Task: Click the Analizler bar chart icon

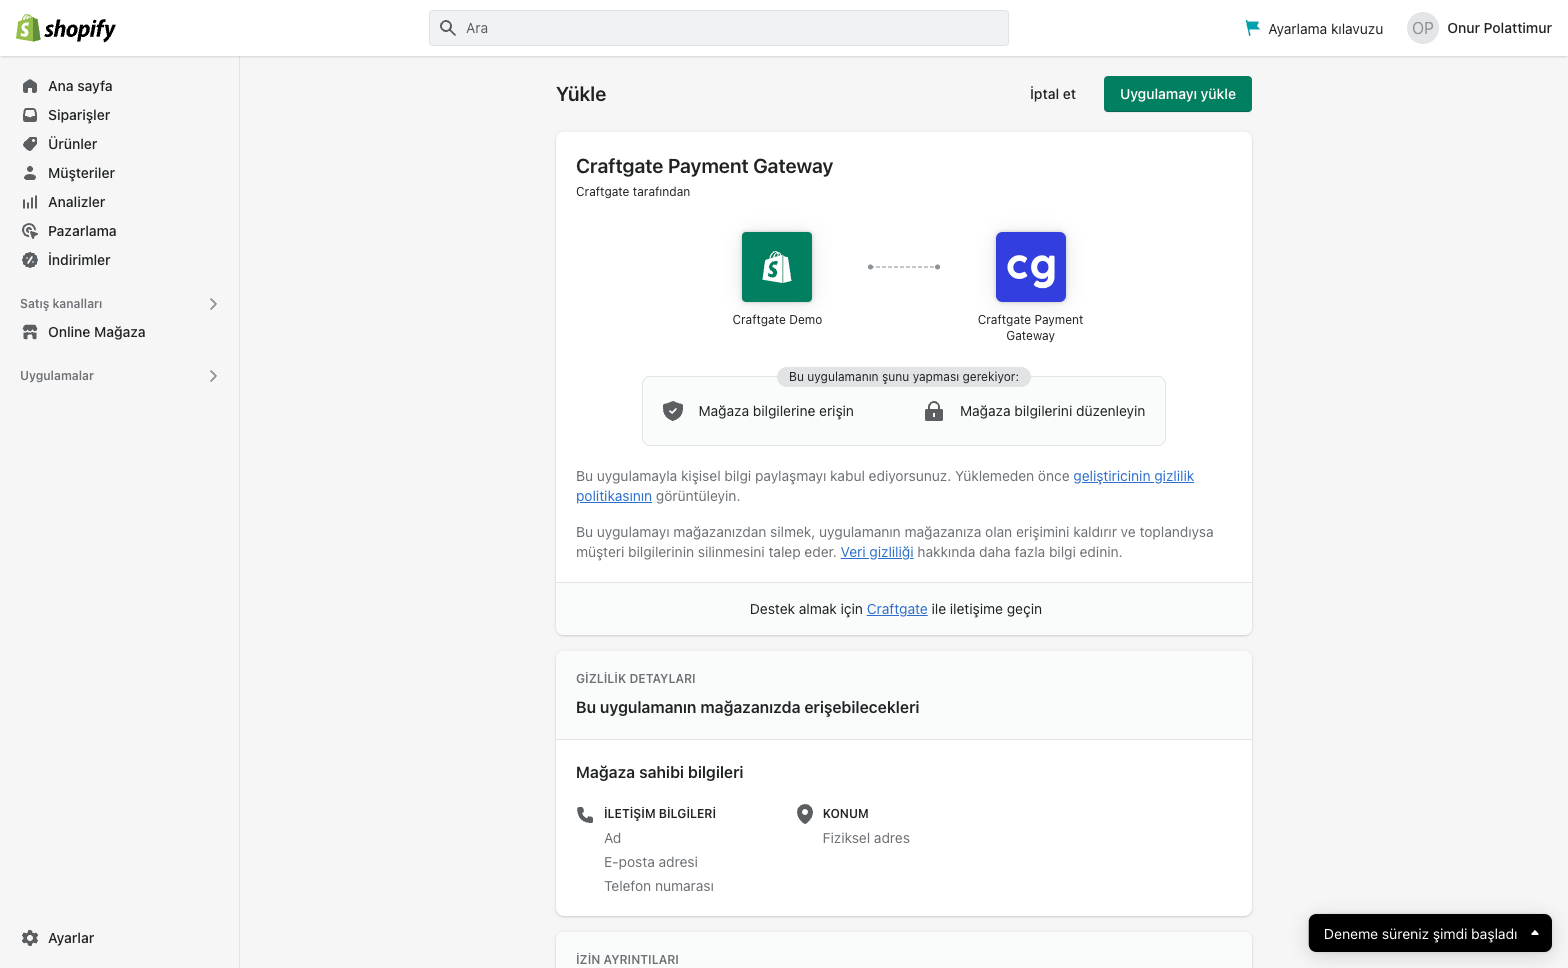Action: click(30, 202)
